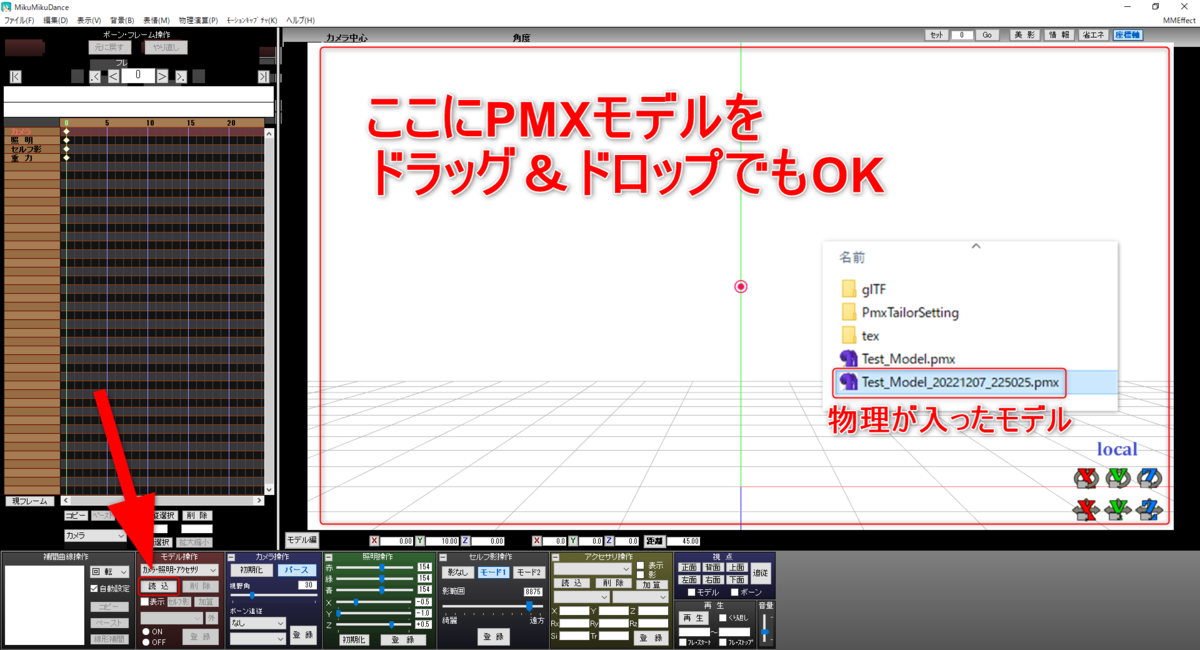Toggle accessory 影 checkbox
This screenshot has width=1200, height=650.
[640, 577]
